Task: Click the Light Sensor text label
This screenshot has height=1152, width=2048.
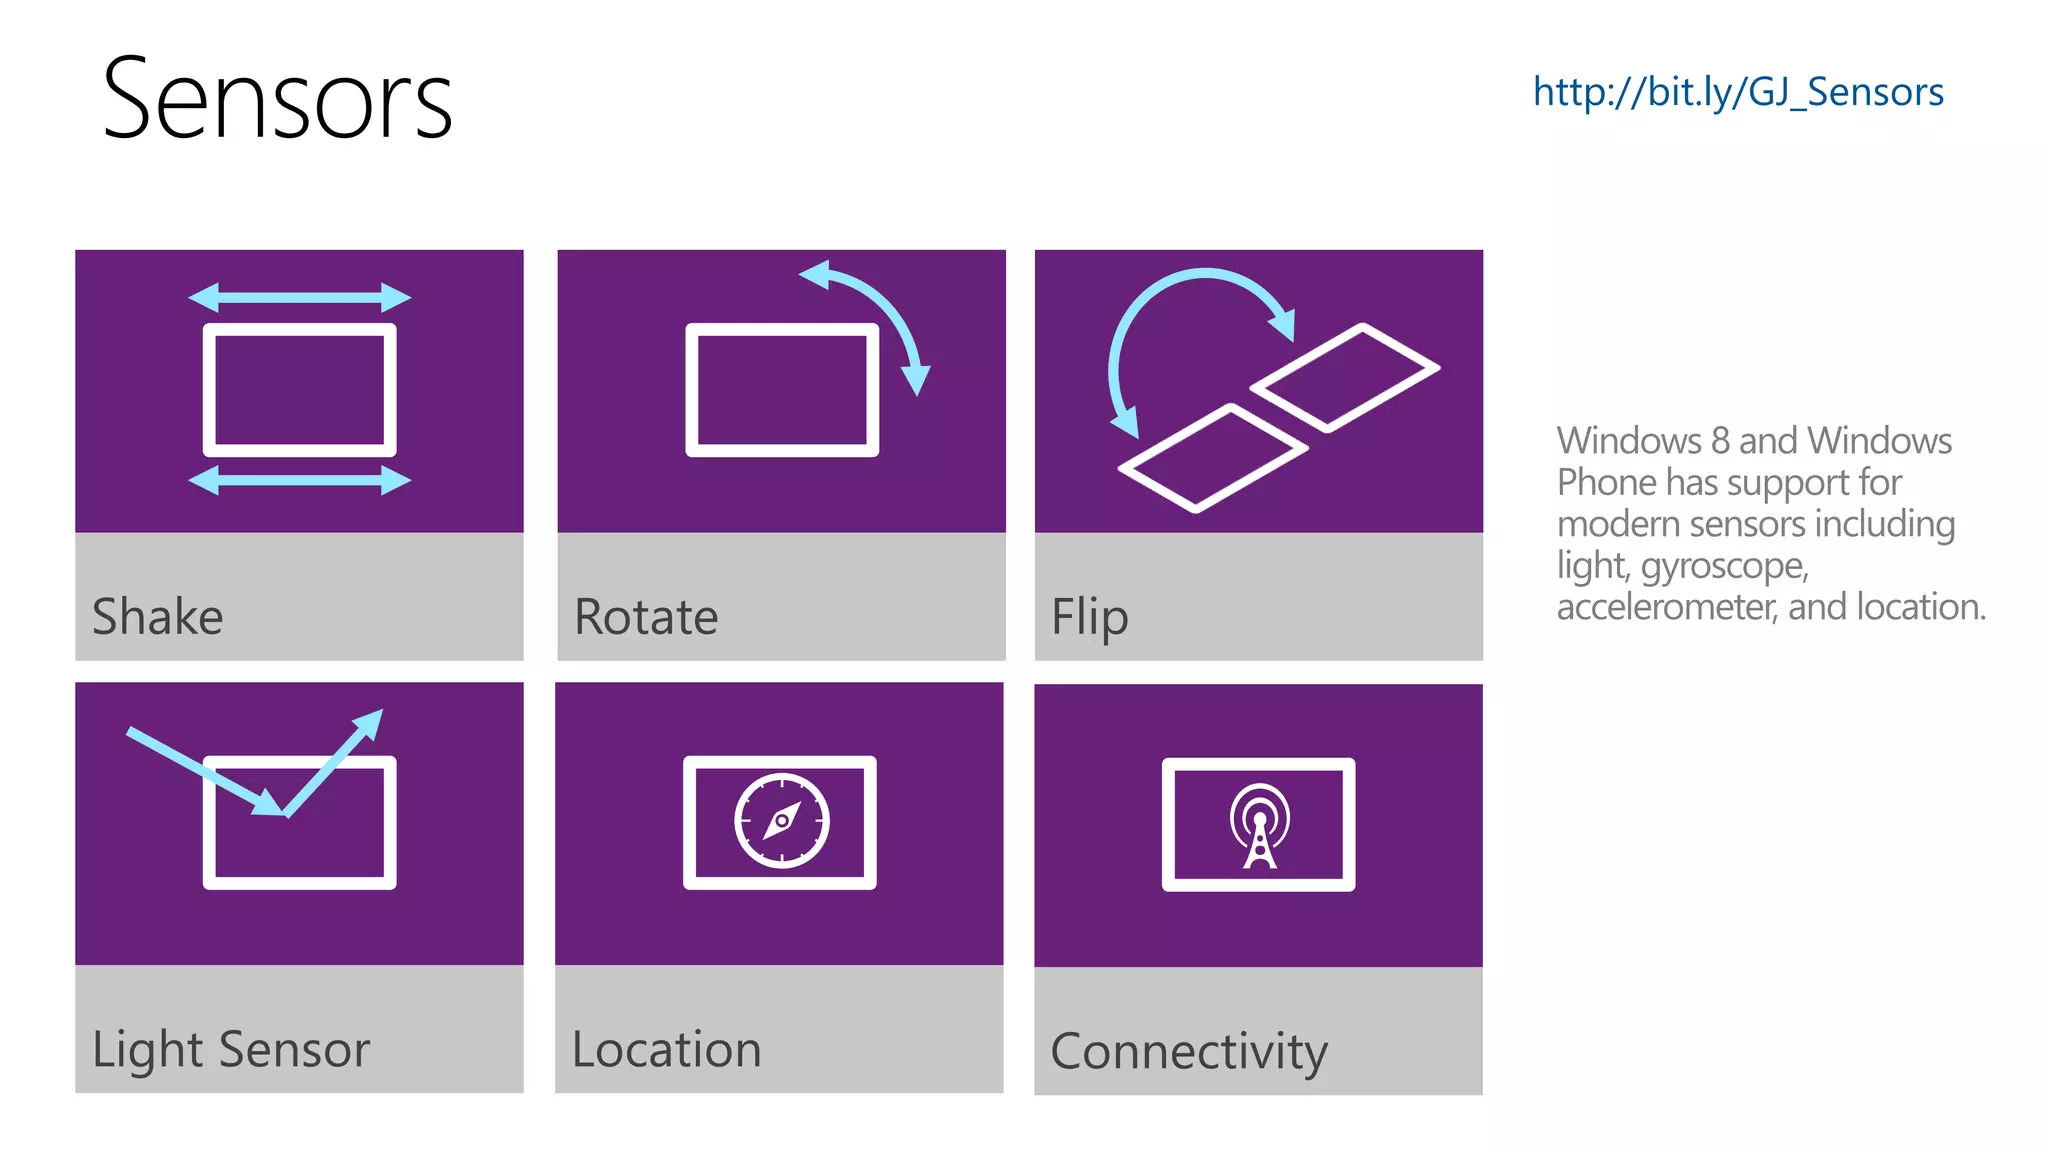Action: [231, 1049]
